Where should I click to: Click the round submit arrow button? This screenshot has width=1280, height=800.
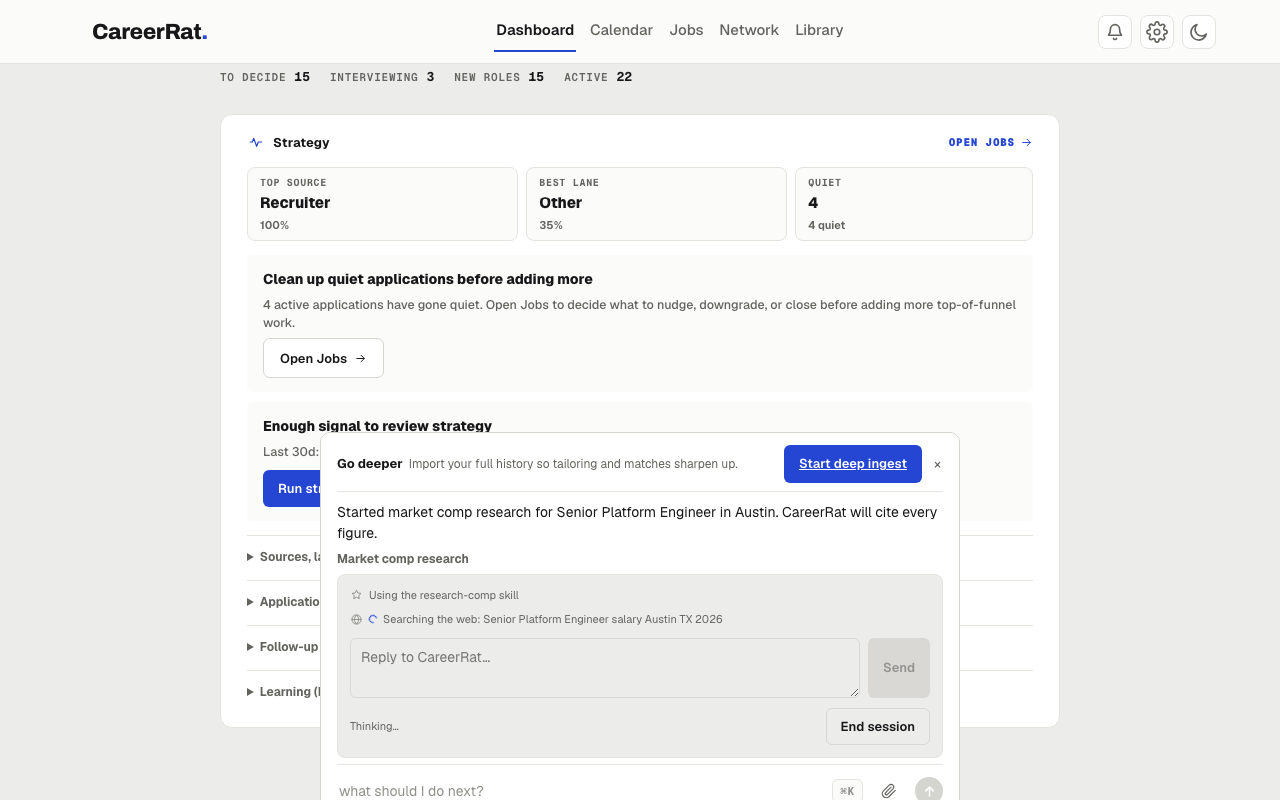[929, 791]
